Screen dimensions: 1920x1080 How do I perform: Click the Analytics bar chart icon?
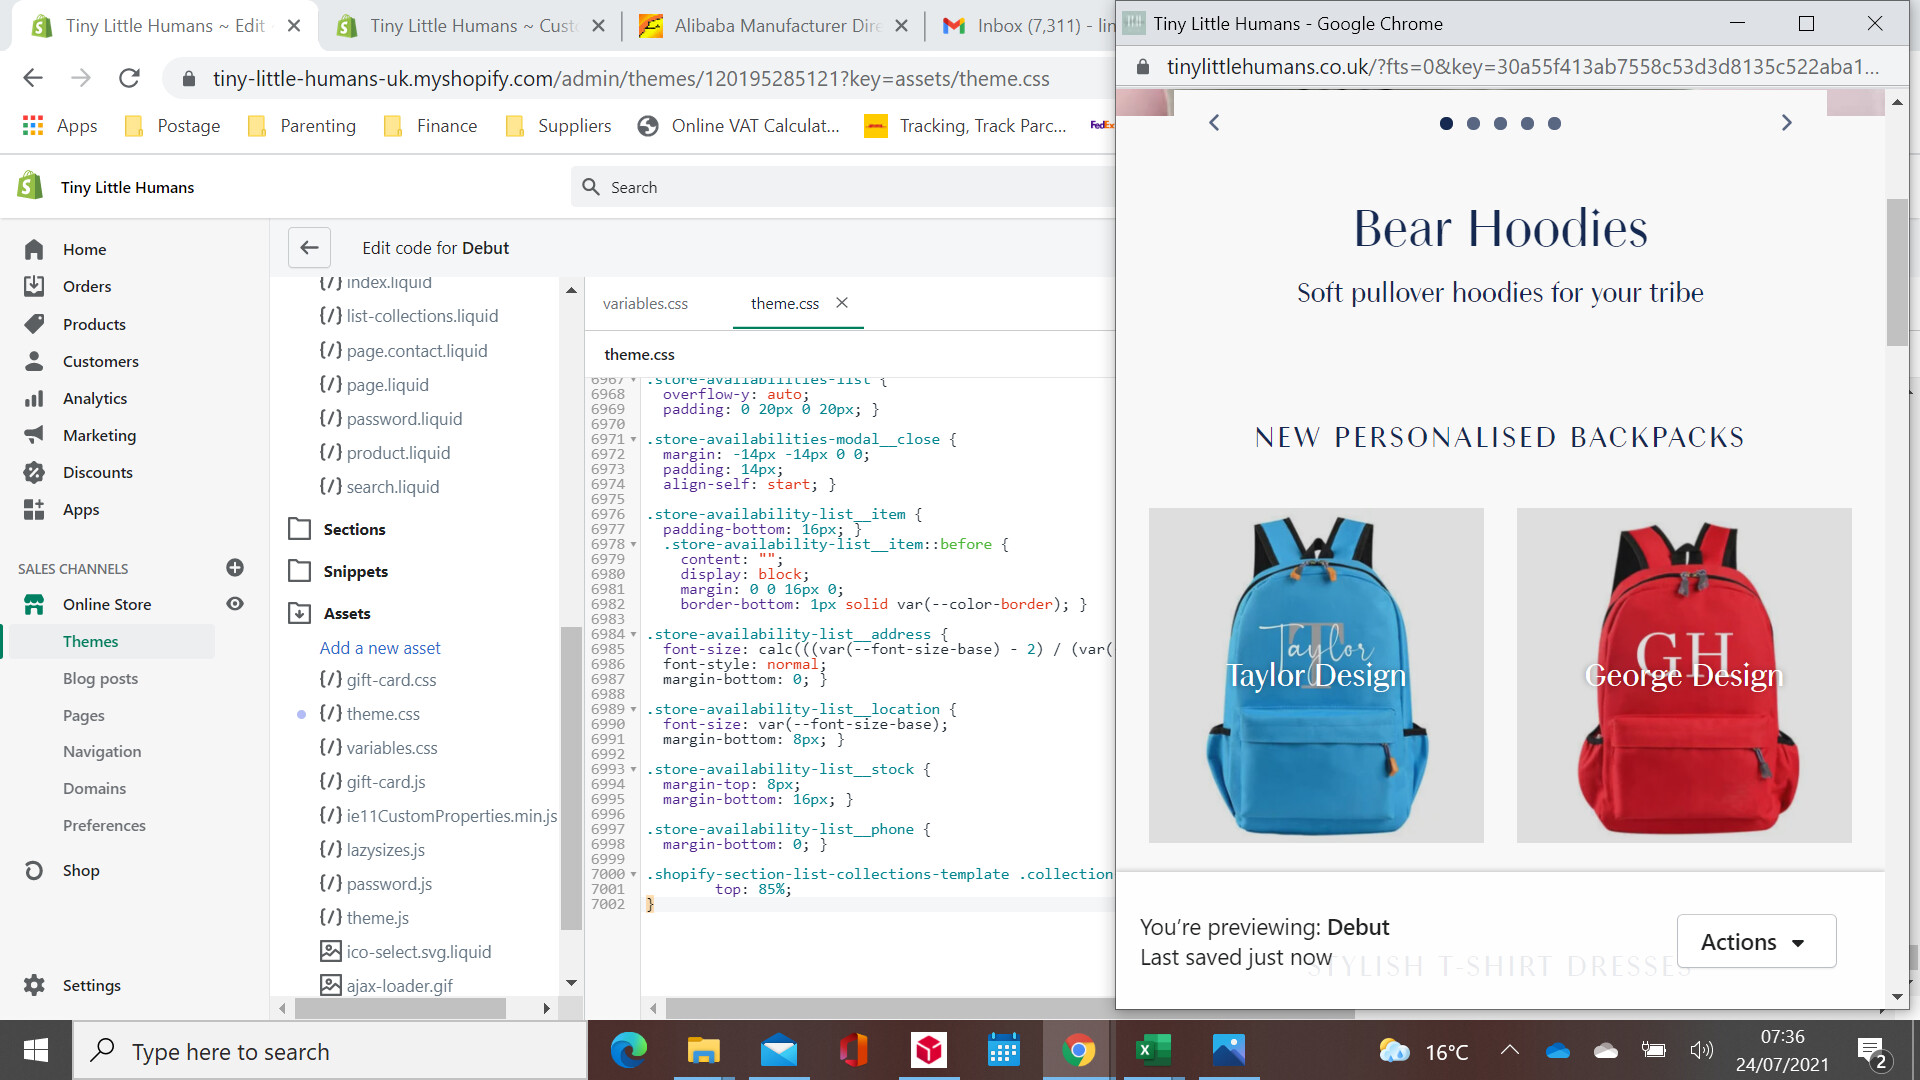[x=34, y=398]
